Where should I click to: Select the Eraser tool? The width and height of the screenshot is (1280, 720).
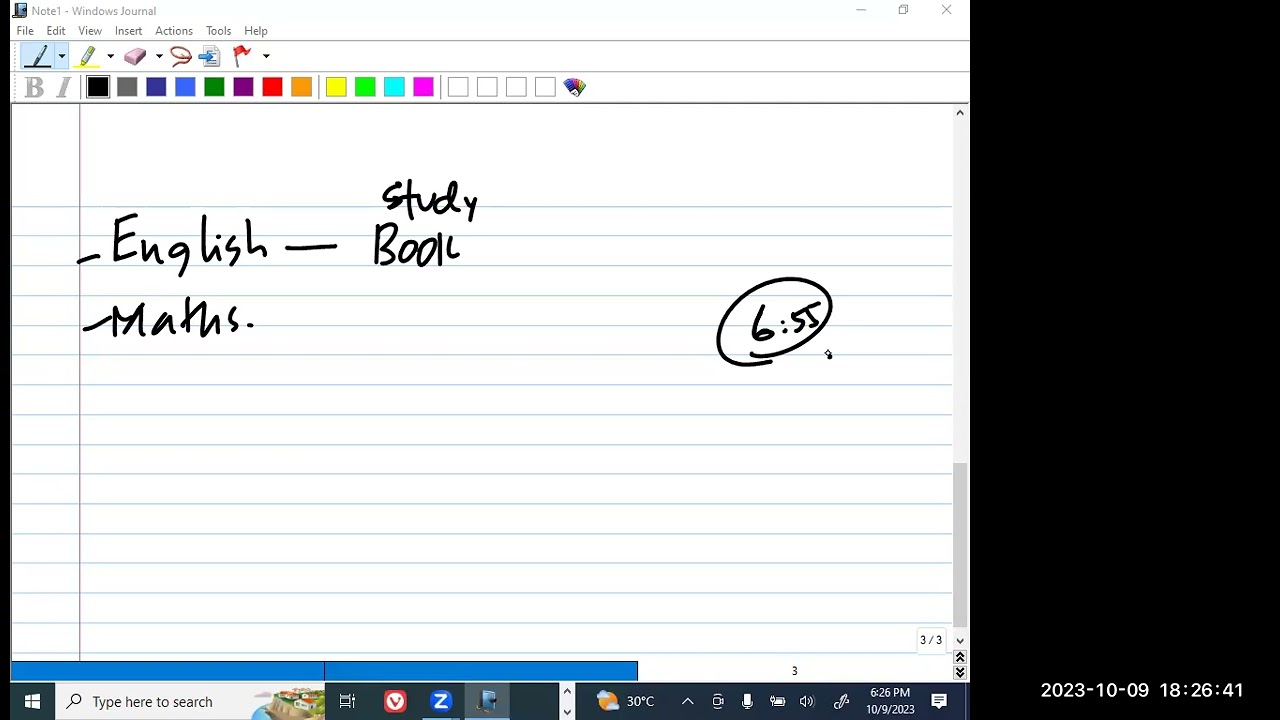pos(135,56)
